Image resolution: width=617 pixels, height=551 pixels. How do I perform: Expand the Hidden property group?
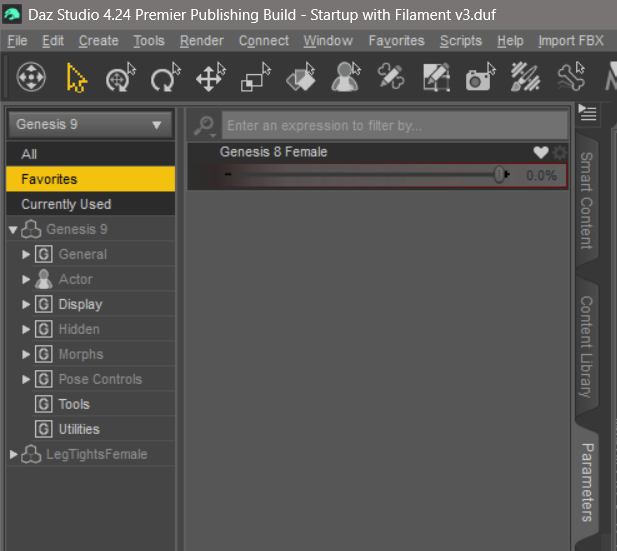click(x=26, y=329)
